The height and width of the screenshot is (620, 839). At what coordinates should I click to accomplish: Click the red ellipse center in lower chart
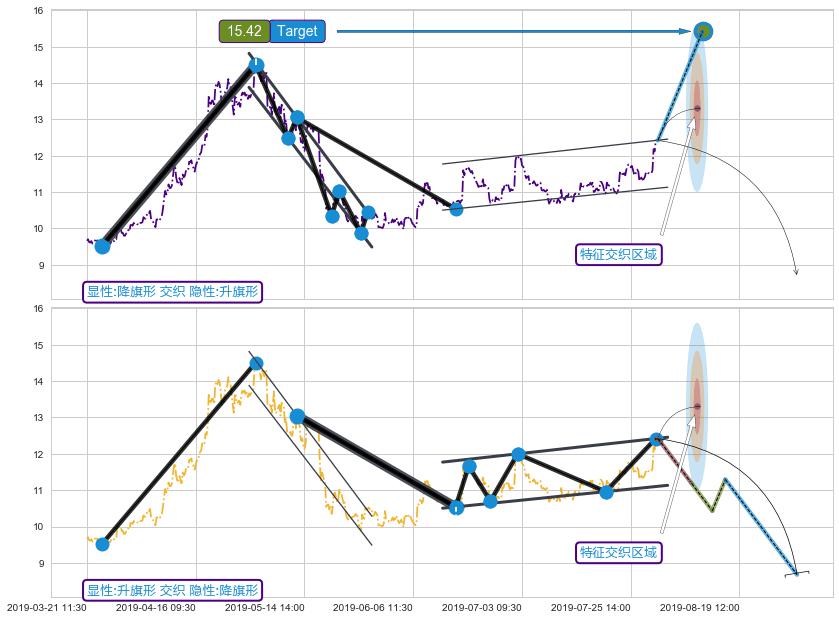click(697, 406)
